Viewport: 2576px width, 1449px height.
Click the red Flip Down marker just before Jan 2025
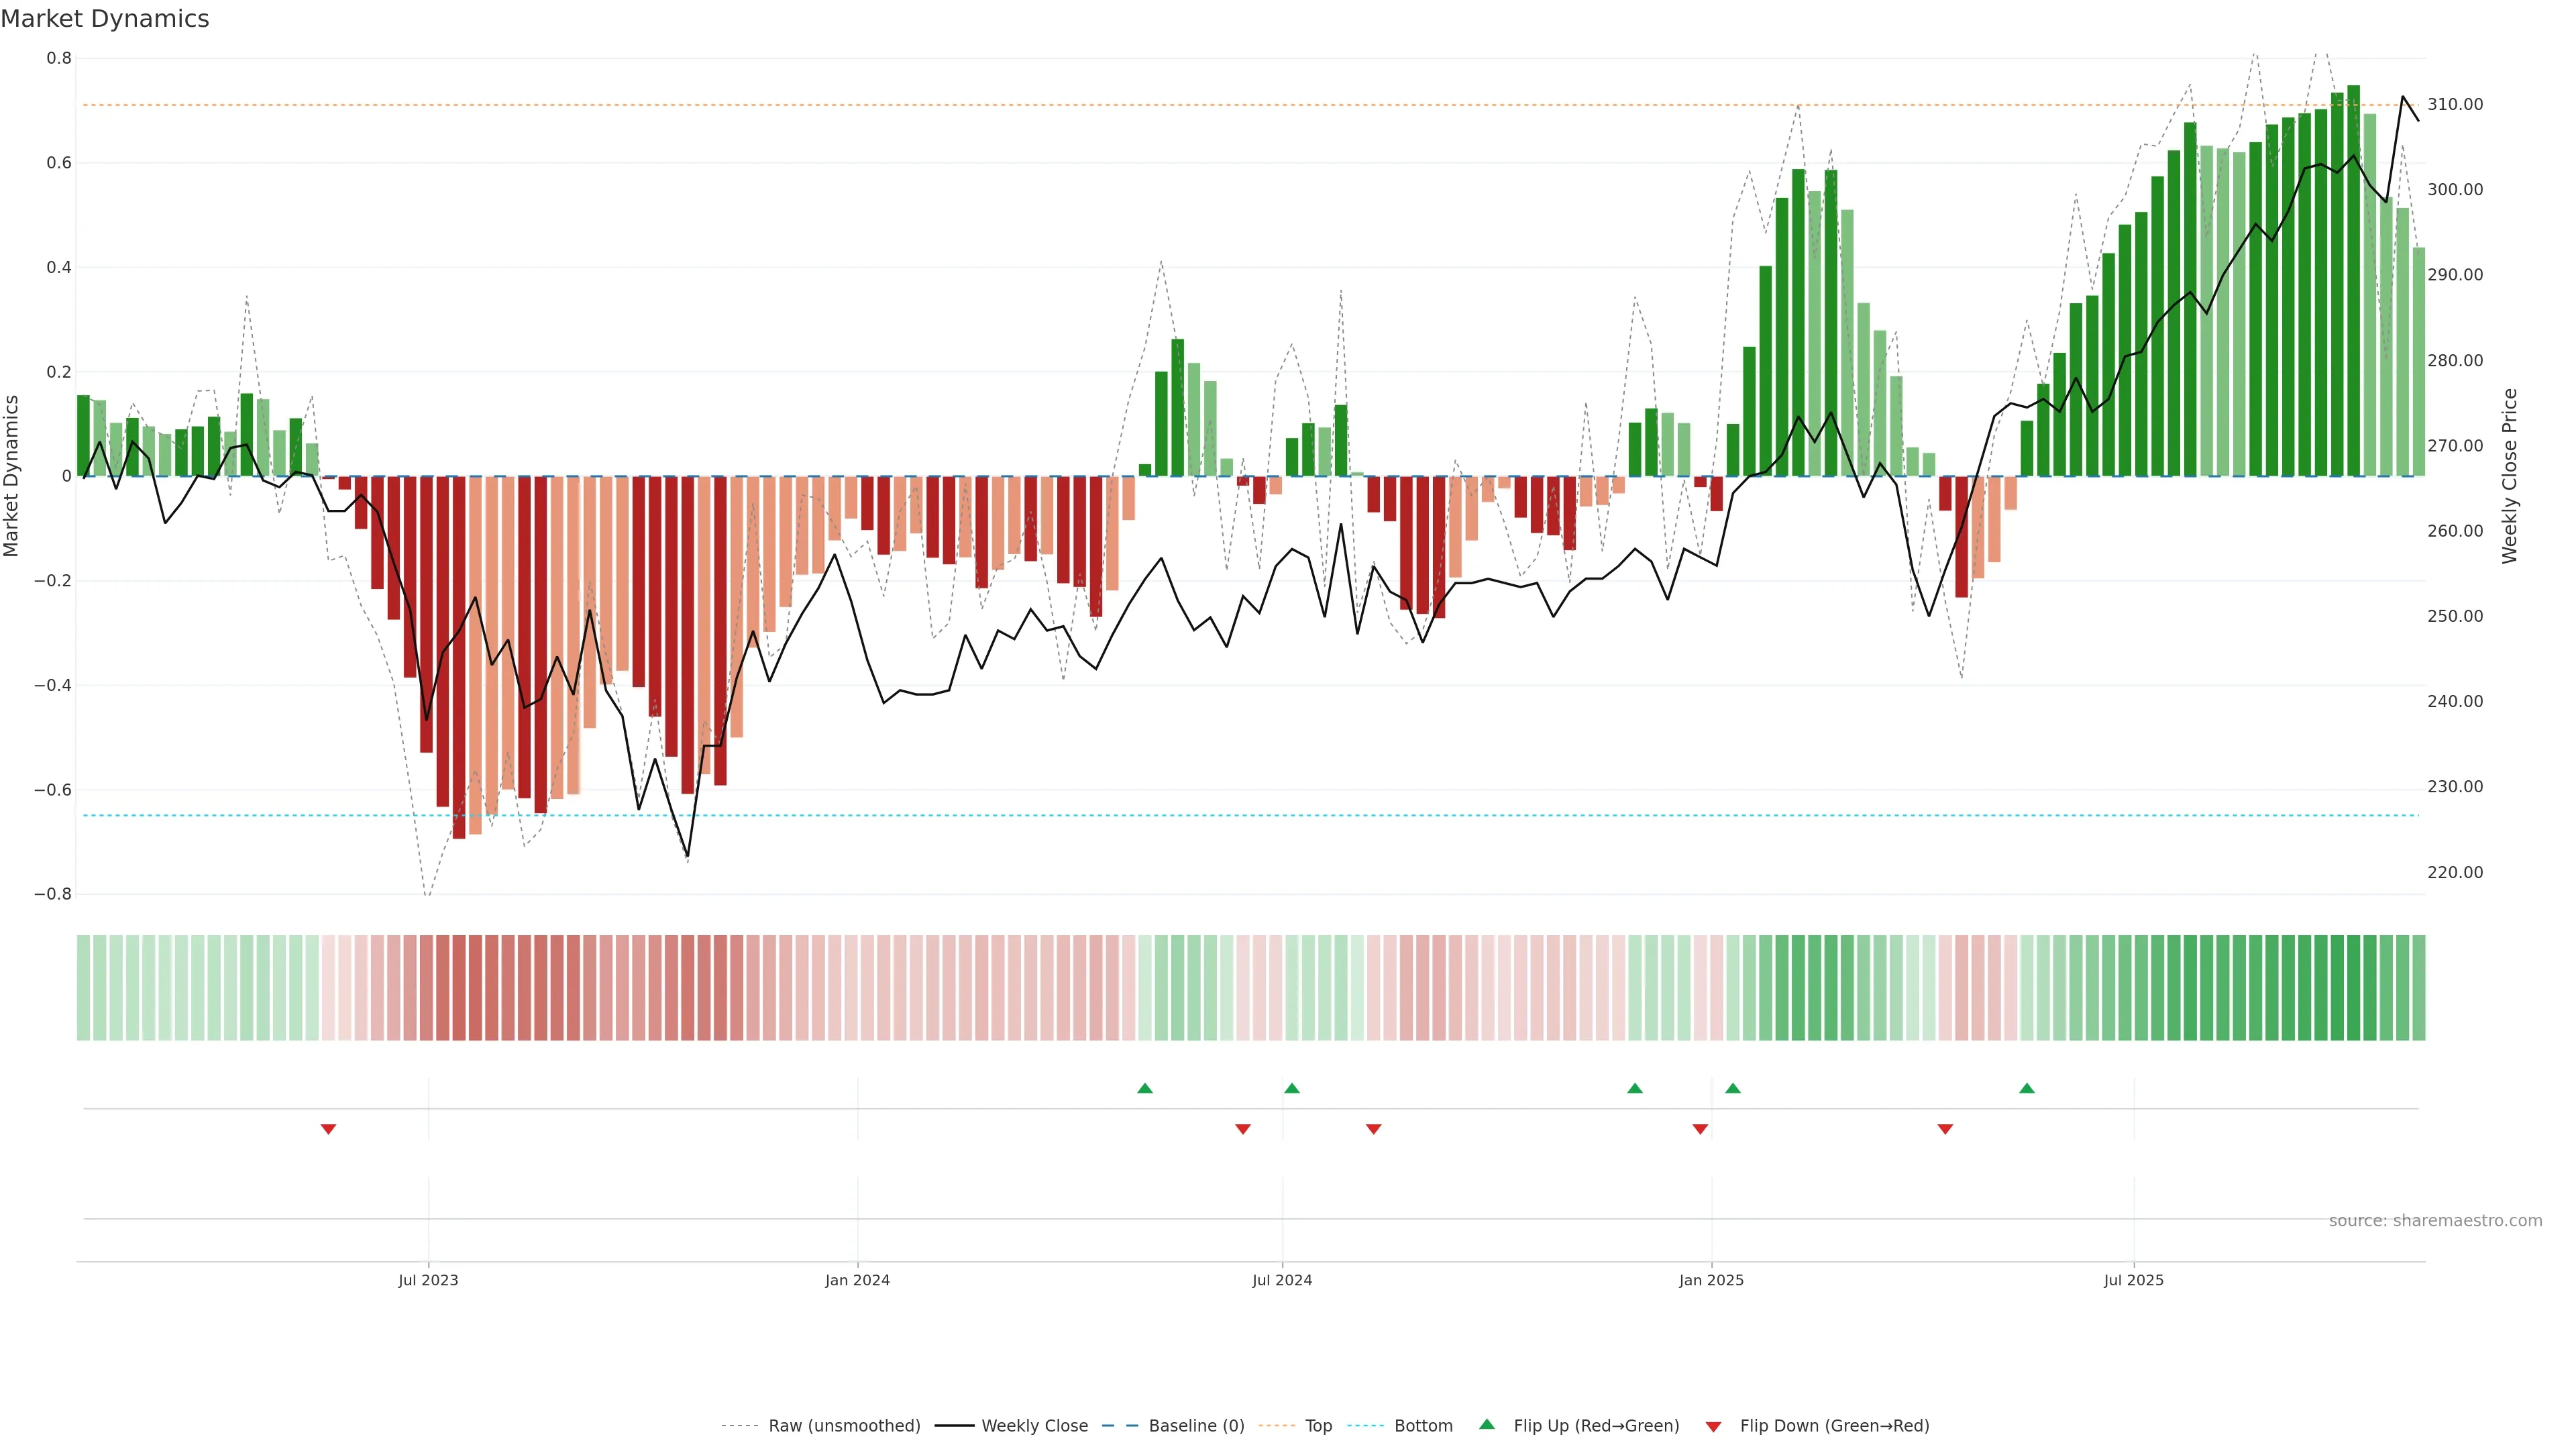(x=1700, y=1129)
